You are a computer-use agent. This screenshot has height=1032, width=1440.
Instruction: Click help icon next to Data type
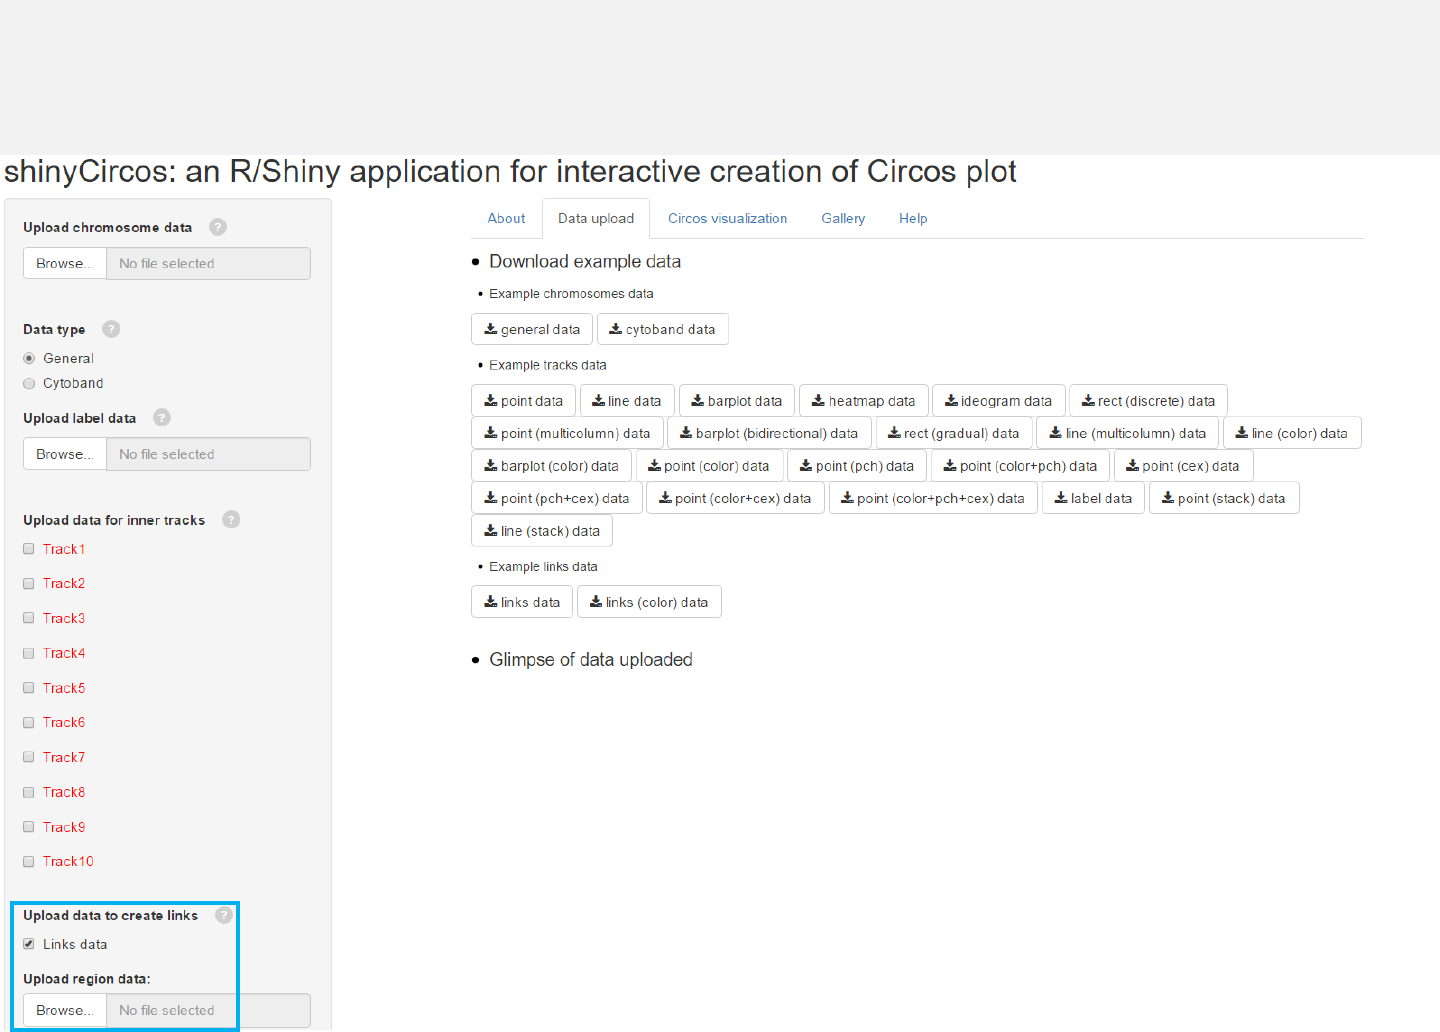click(x=111, y=329)
